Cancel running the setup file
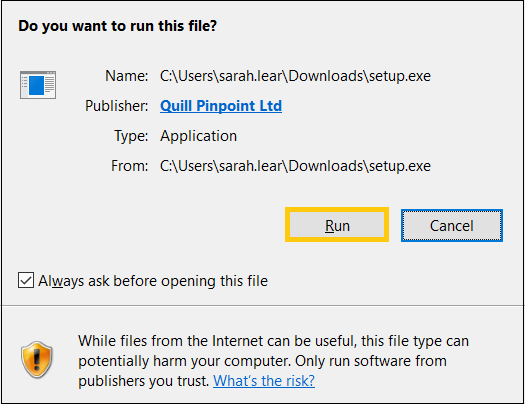Screen dimensions: 525x404 (x=452, y=225)
